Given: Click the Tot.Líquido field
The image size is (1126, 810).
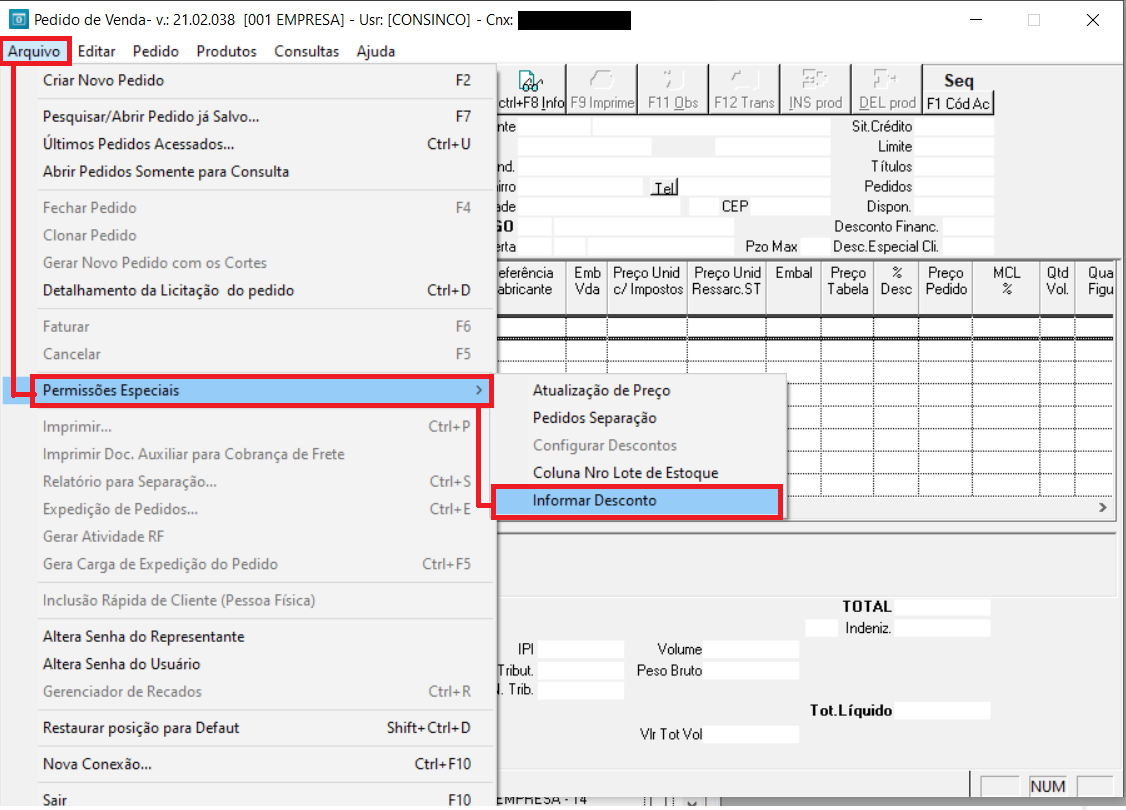Looking at the screenshot, I should click(942, 711).
